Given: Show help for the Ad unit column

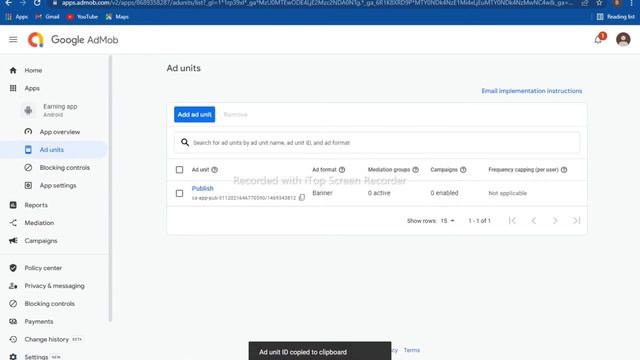Looking at the screenshot, I should [x=215, y=170].
